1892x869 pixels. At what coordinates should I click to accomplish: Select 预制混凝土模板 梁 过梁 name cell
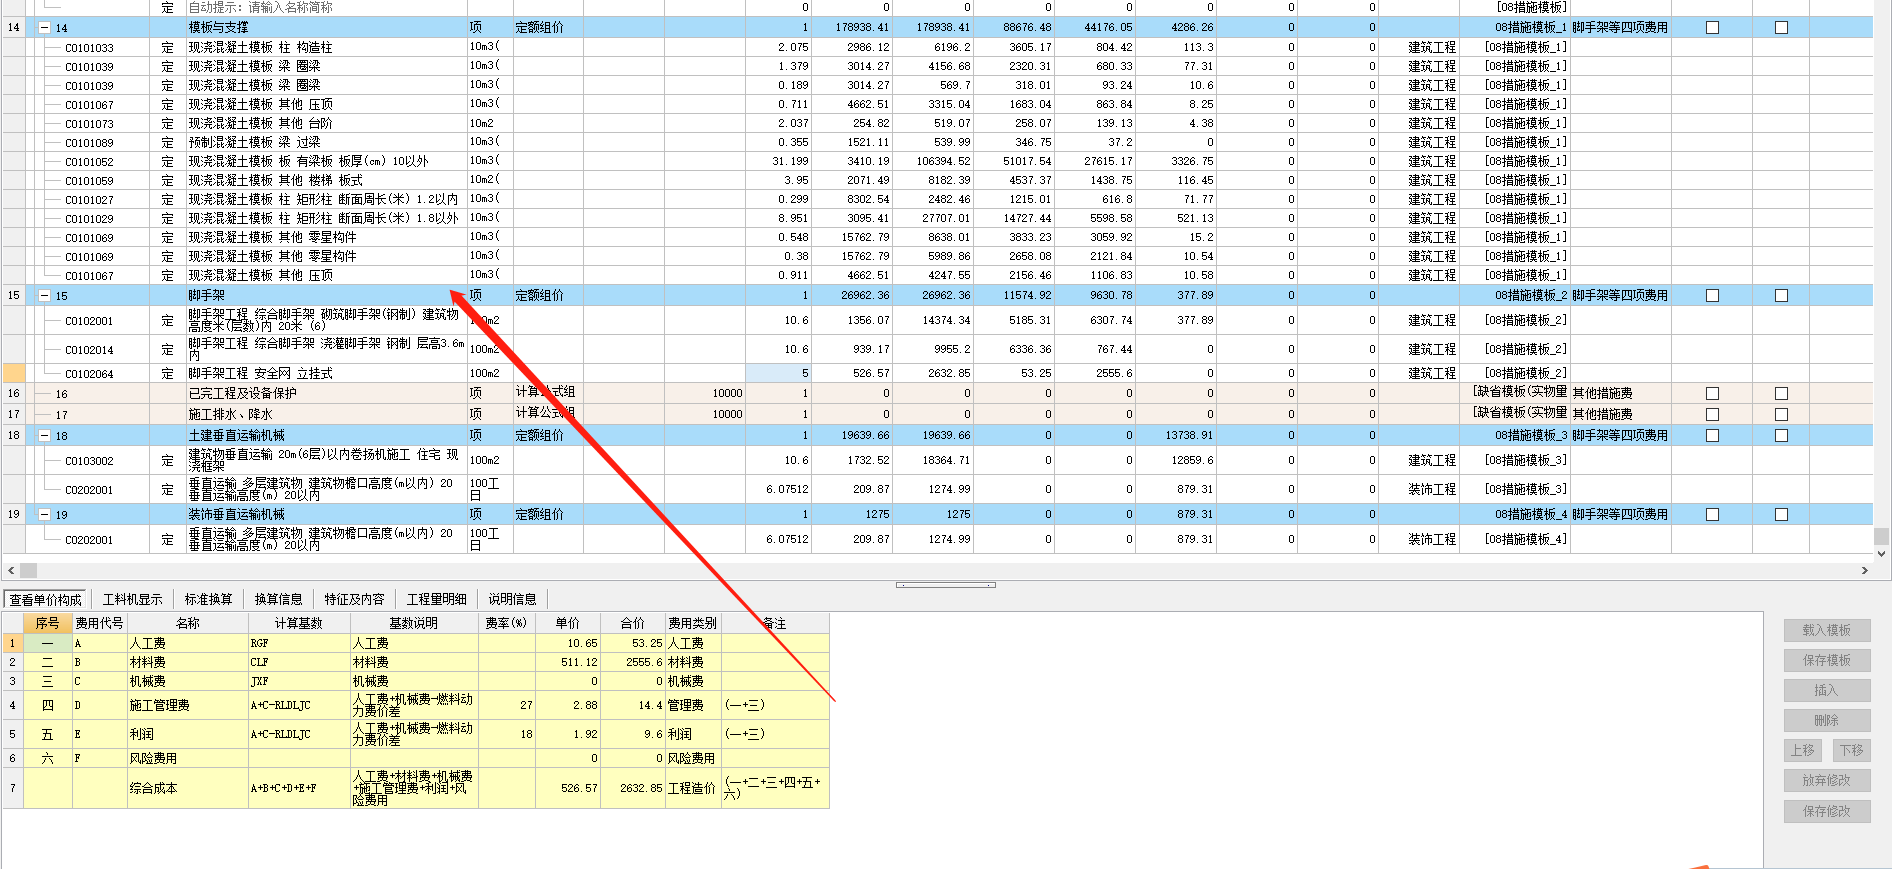pyautogui.click(x=326, y=143)
